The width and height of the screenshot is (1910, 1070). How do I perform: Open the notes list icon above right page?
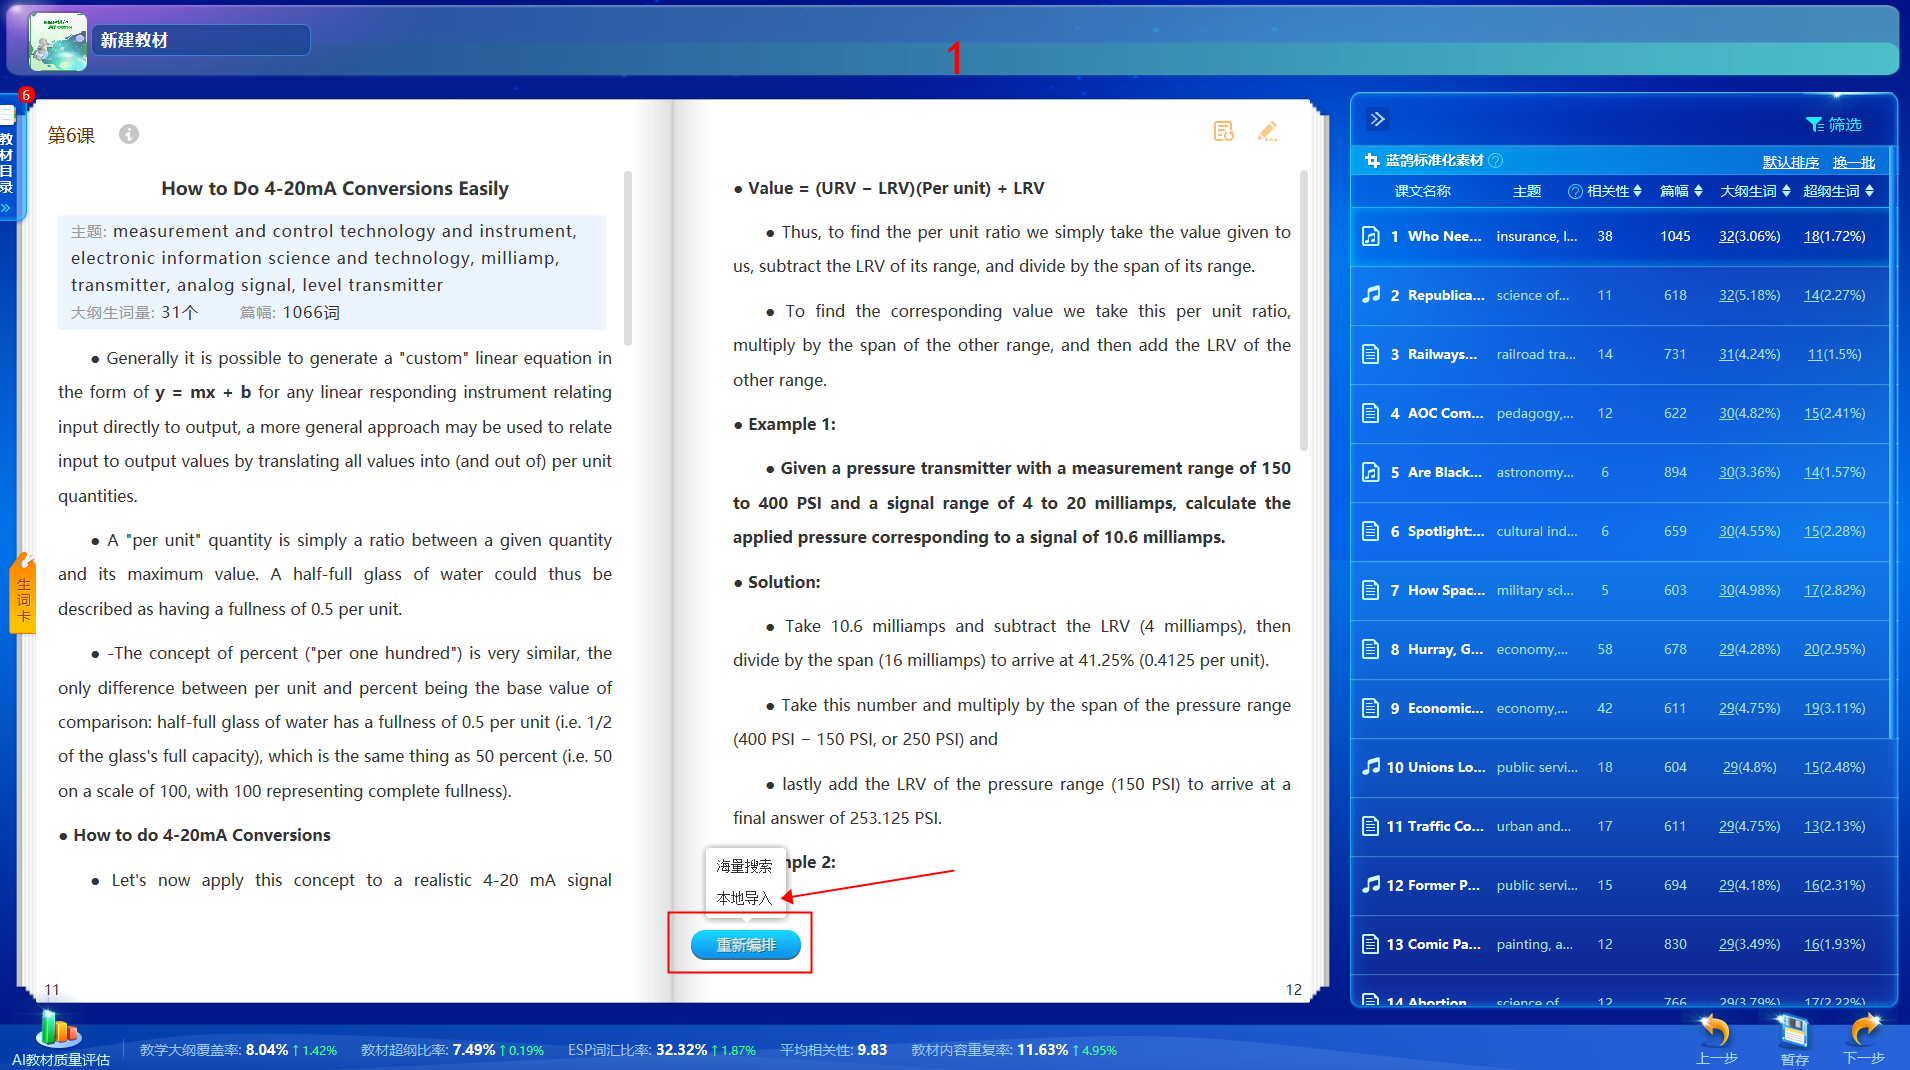coord(1223,132)
